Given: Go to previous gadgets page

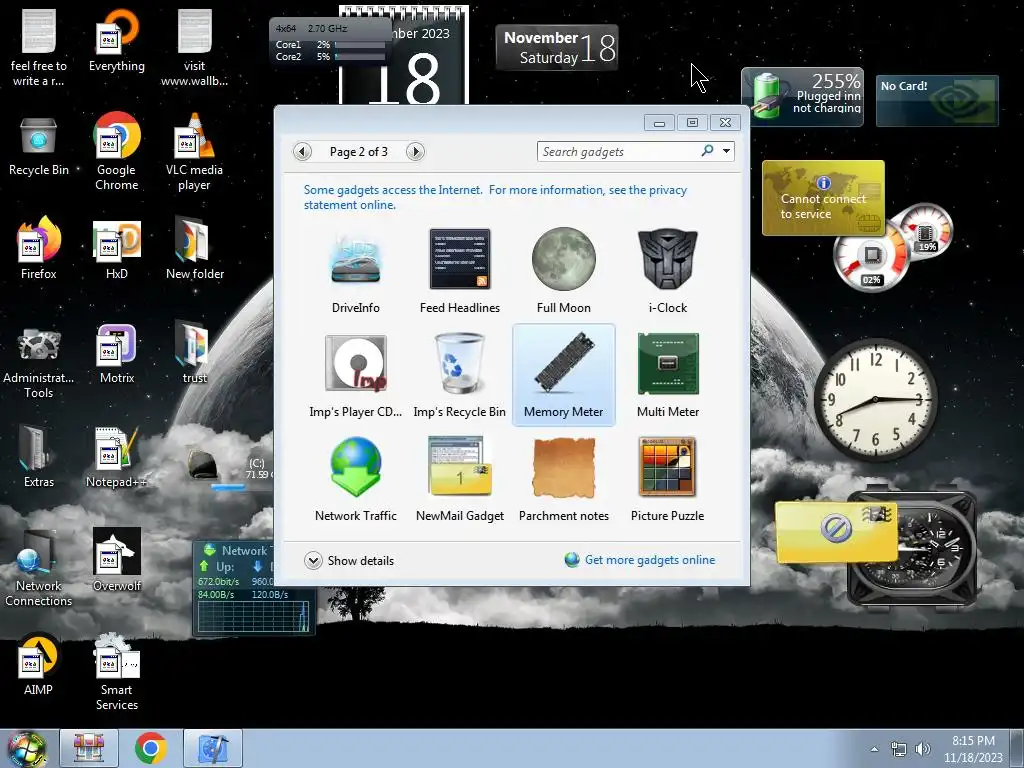Looking at the screenshot, I should point(302,152).
